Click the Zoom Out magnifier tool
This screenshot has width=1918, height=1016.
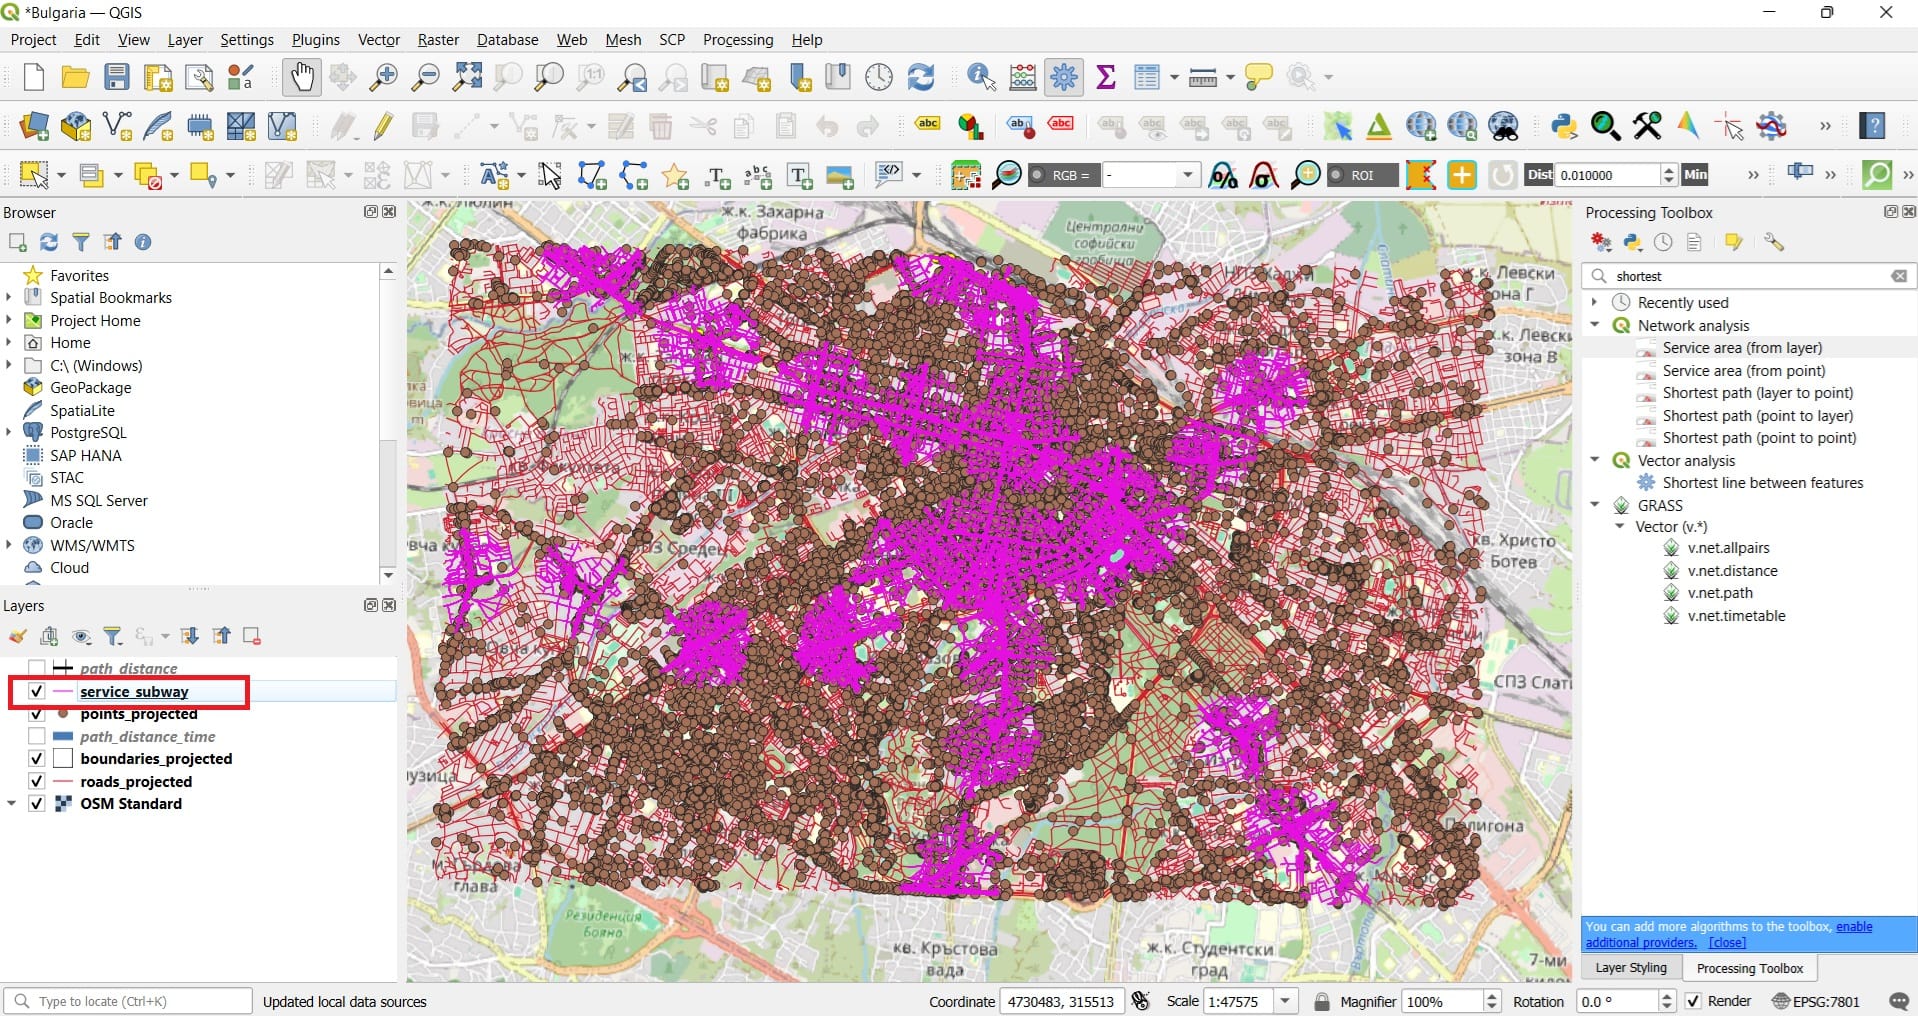[426, 77]
